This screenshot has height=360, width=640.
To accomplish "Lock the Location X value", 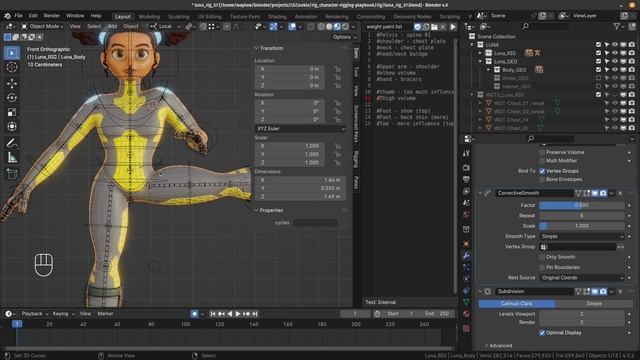I will point(337,69).
